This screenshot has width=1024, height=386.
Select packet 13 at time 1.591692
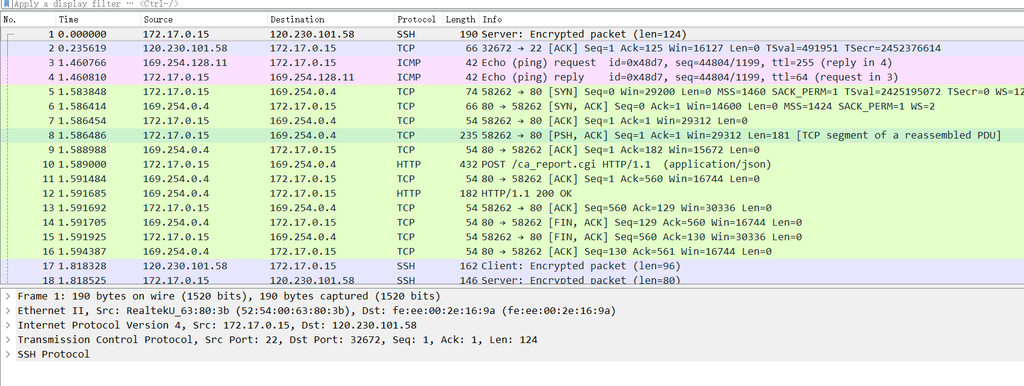click(x=512, y=208)
